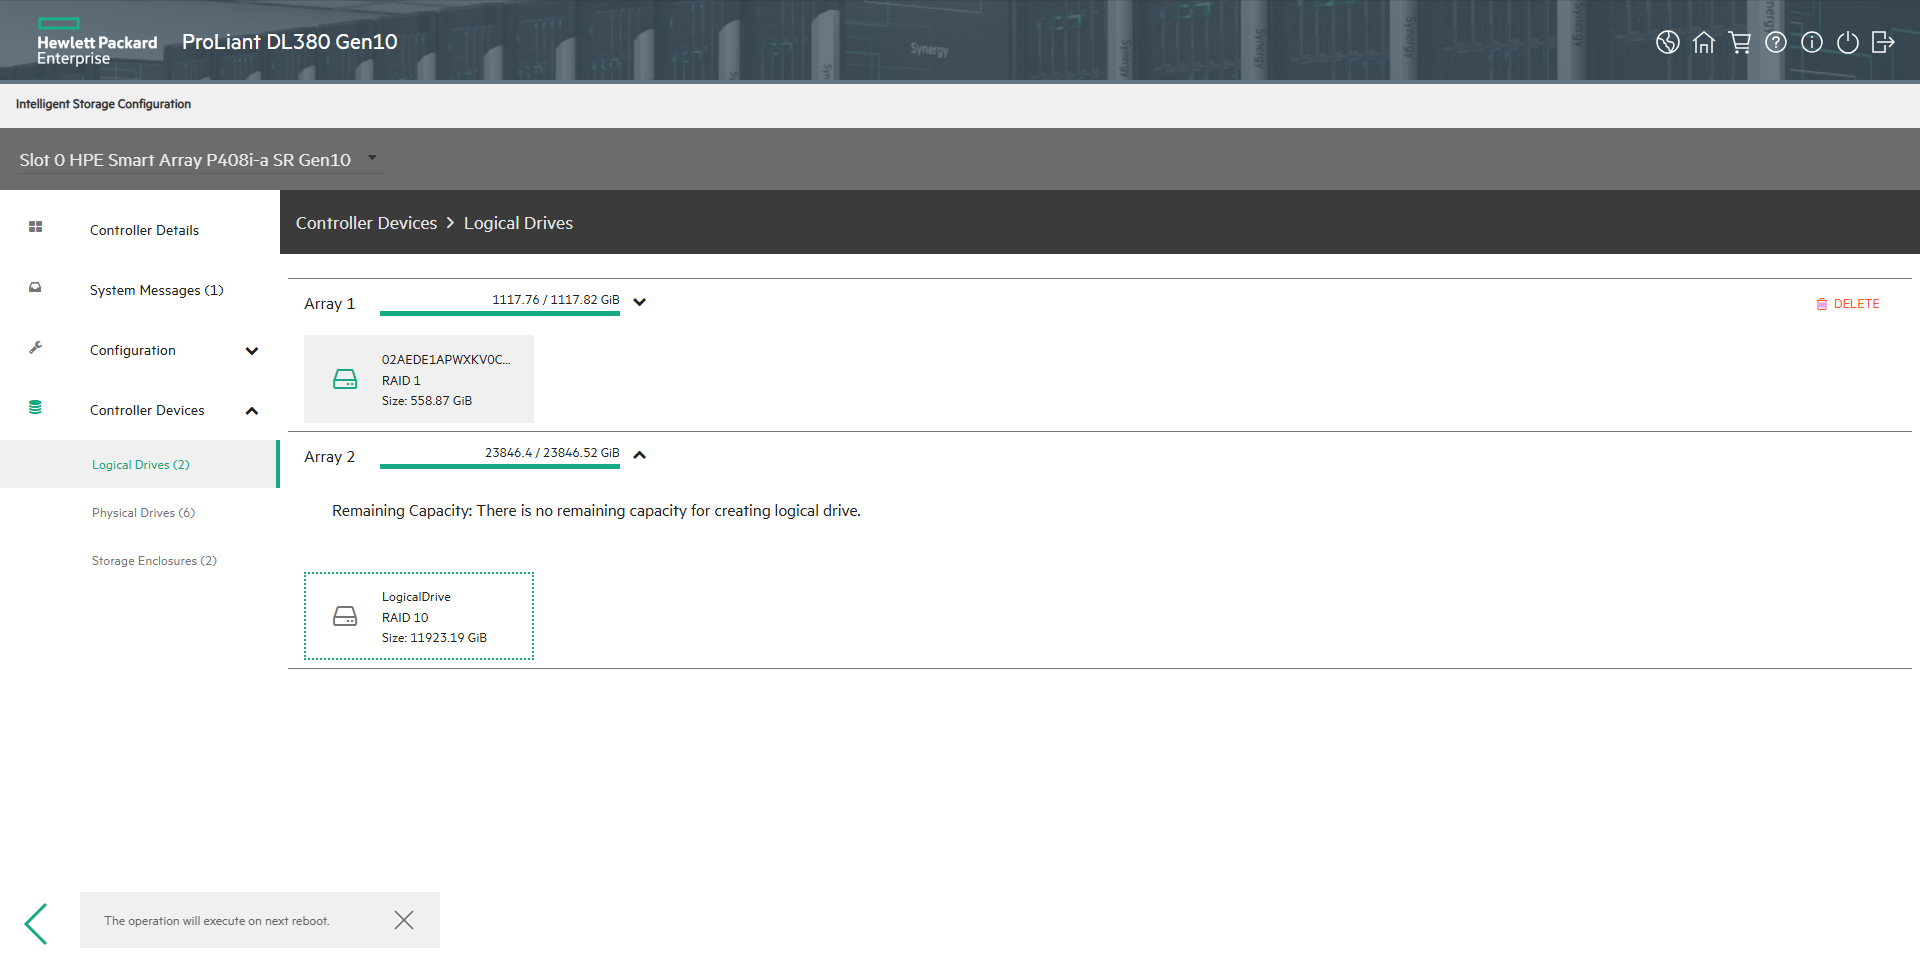The width and height of the screenshot is (1920, 978).
Task: Open the Slot 0 controller dropdown
Action: pos(372,158)
